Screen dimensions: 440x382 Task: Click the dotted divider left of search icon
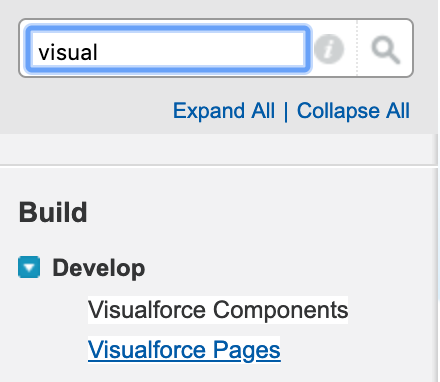click(357, 48)
